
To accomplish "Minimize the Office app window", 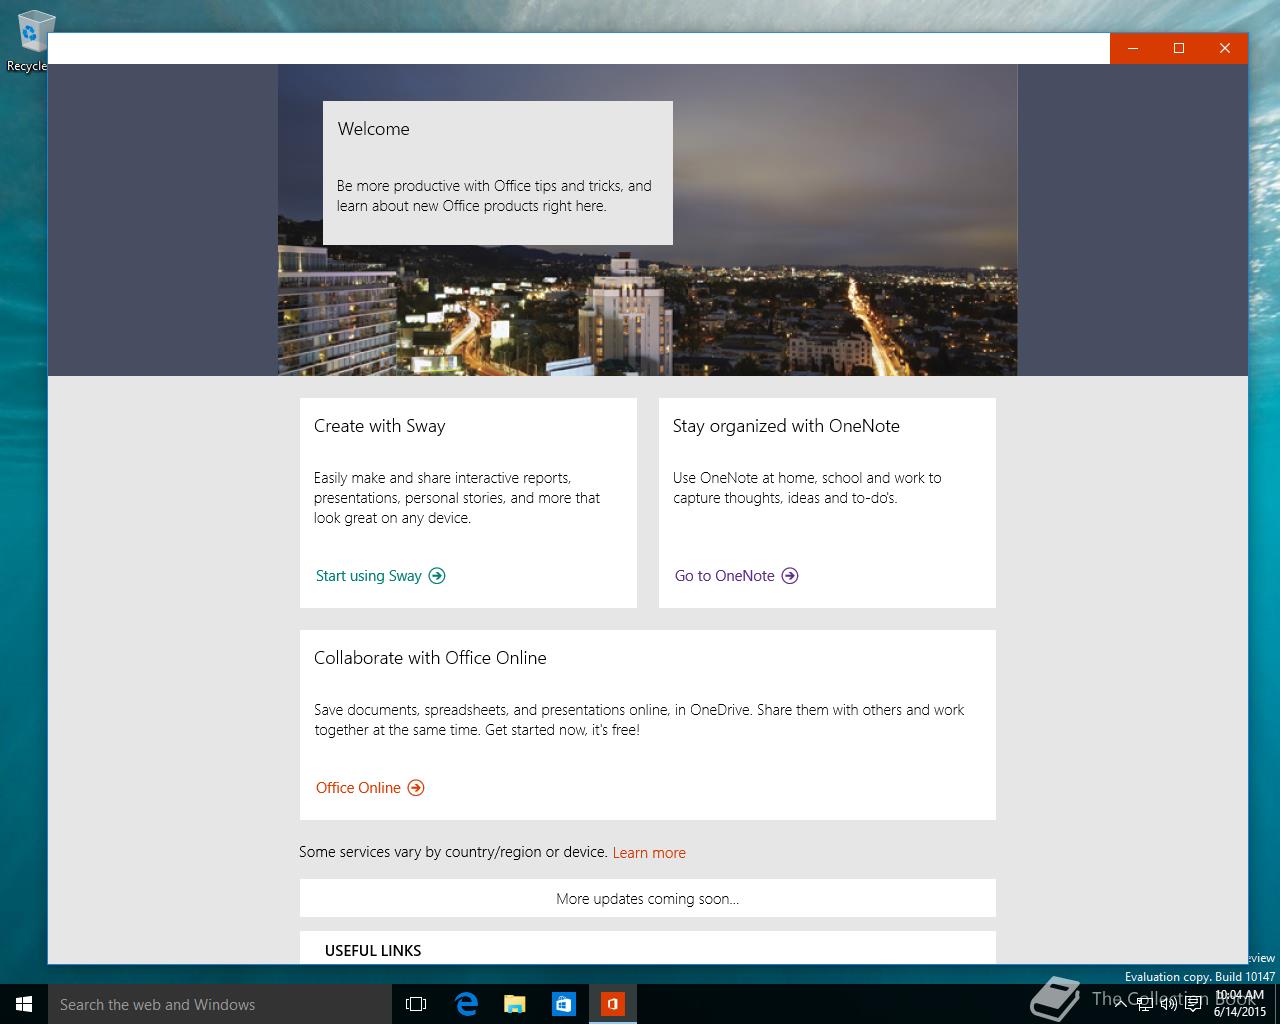I will pyautogui.click(x=1133, y=48).
